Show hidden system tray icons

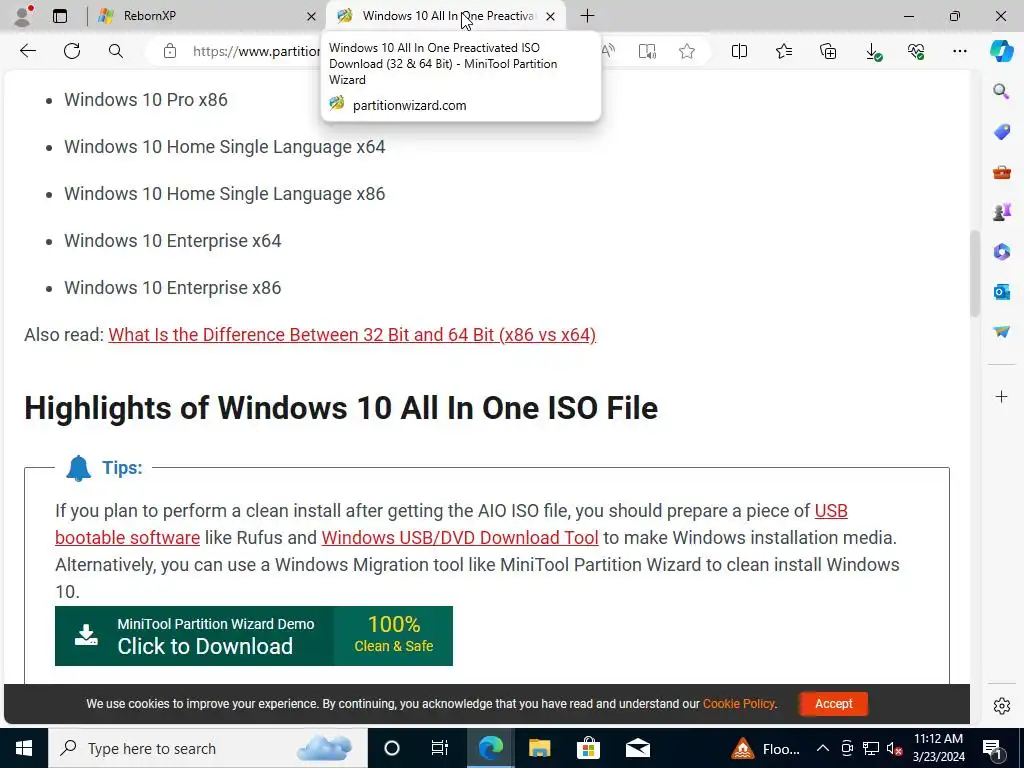click(823, 748)
